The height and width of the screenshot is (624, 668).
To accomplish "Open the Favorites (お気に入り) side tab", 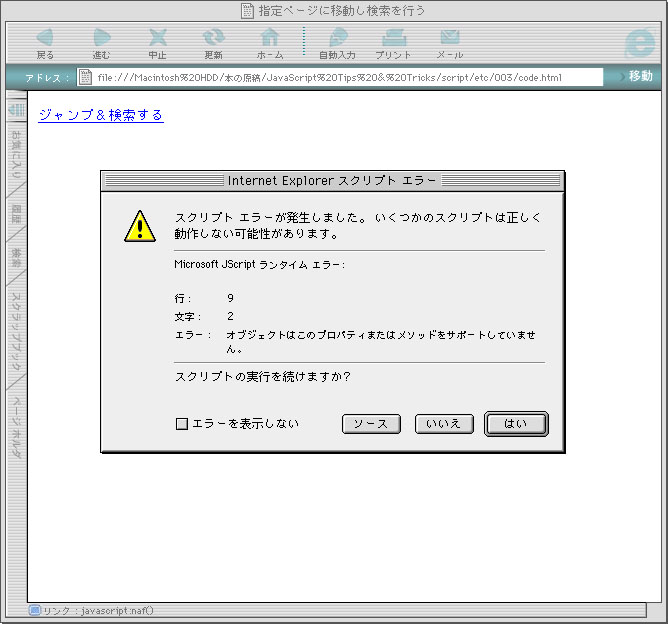I will 16,154.
